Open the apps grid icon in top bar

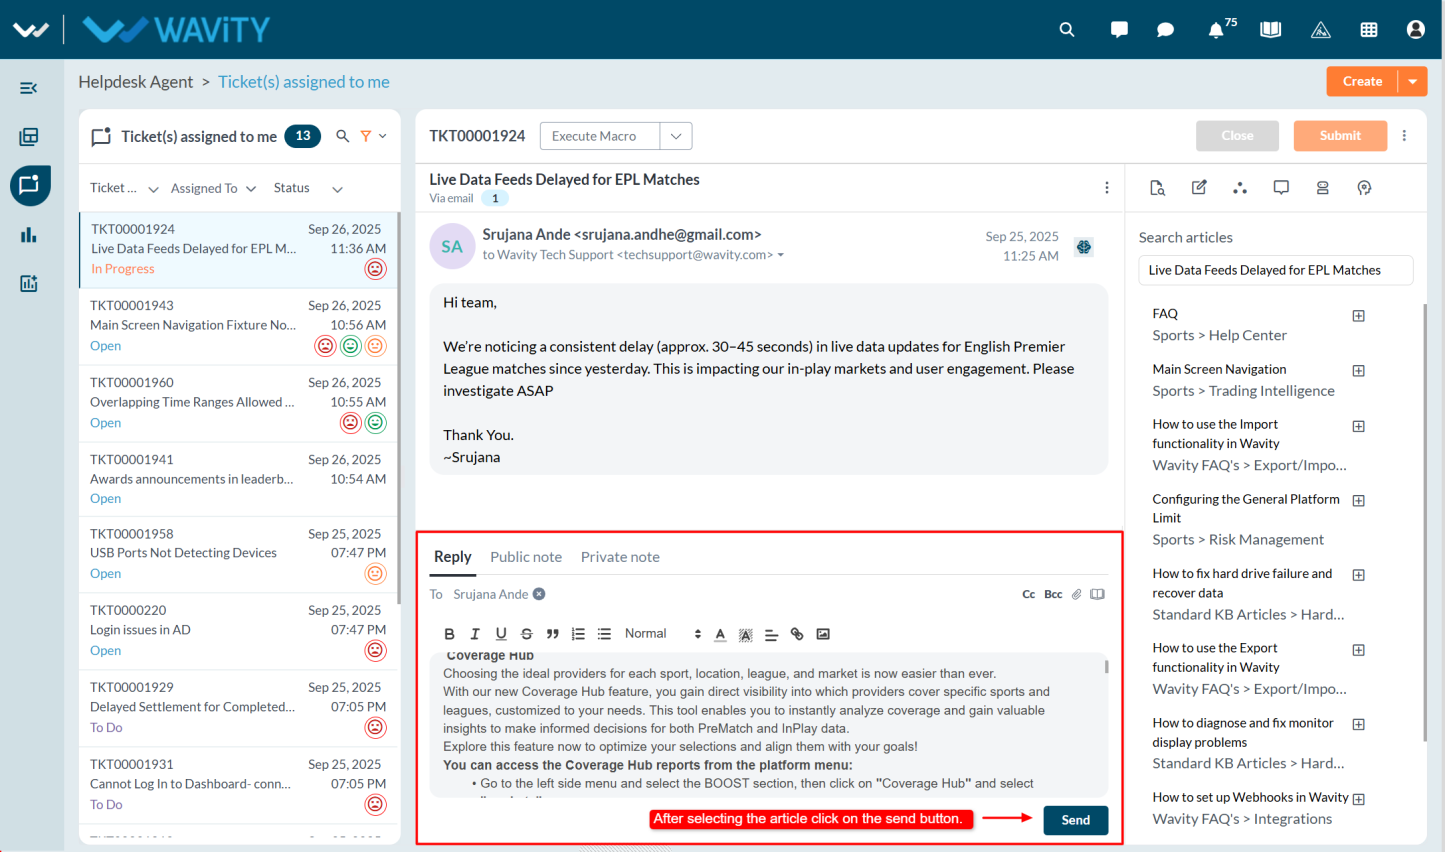[1369, 30]
